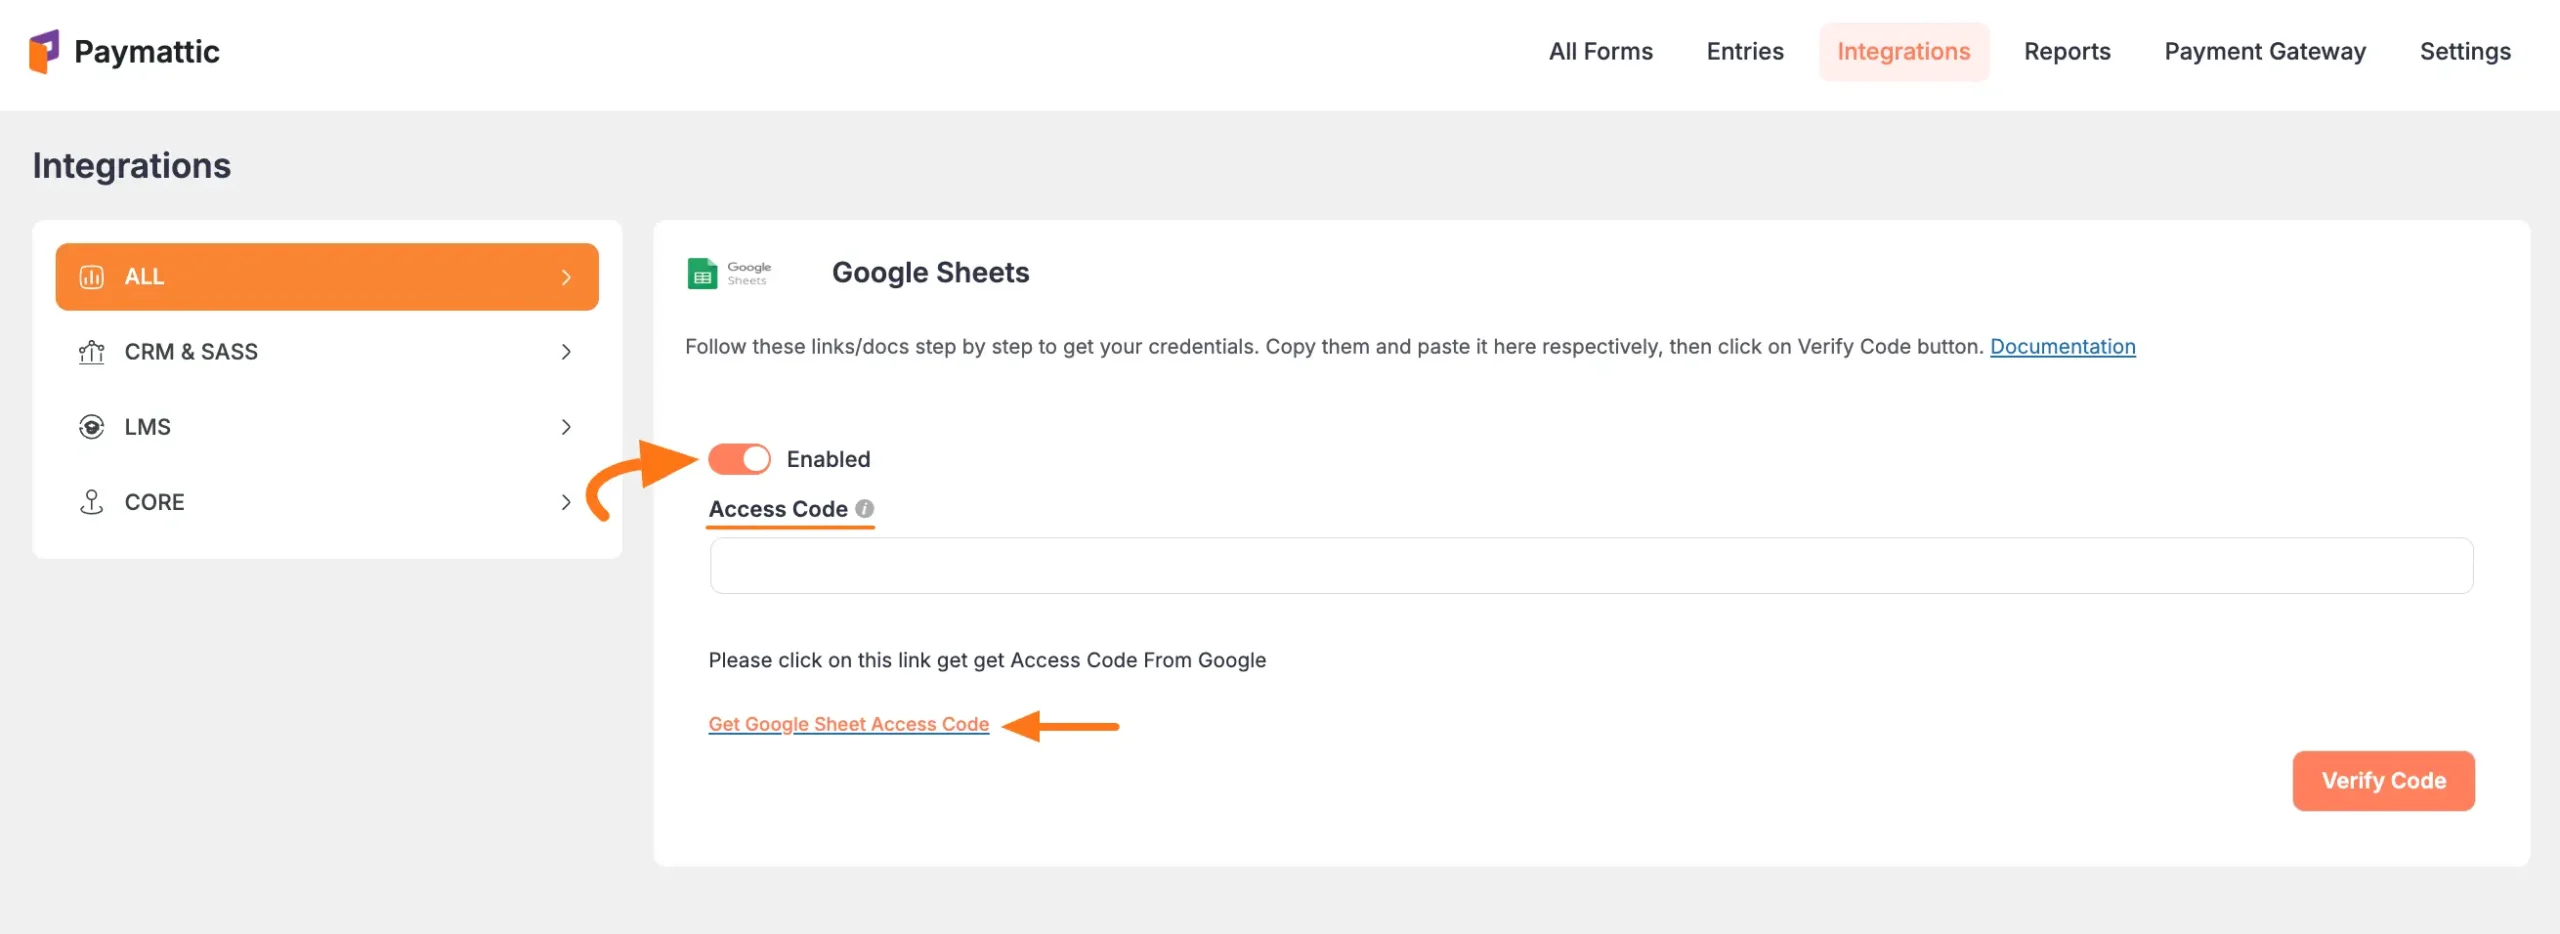Expand the CRM & SASS chevron

click(x=566, y=352)
